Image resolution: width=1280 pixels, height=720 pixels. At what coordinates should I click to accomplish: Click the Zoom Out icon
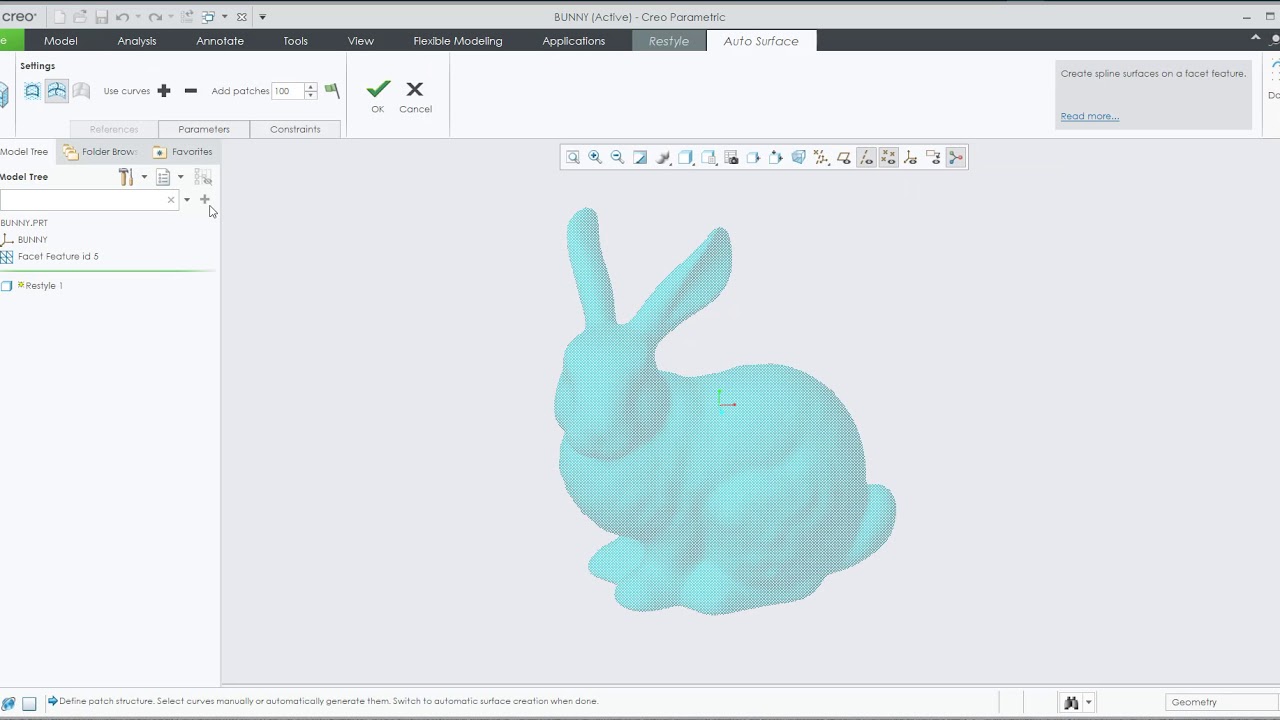617,158
